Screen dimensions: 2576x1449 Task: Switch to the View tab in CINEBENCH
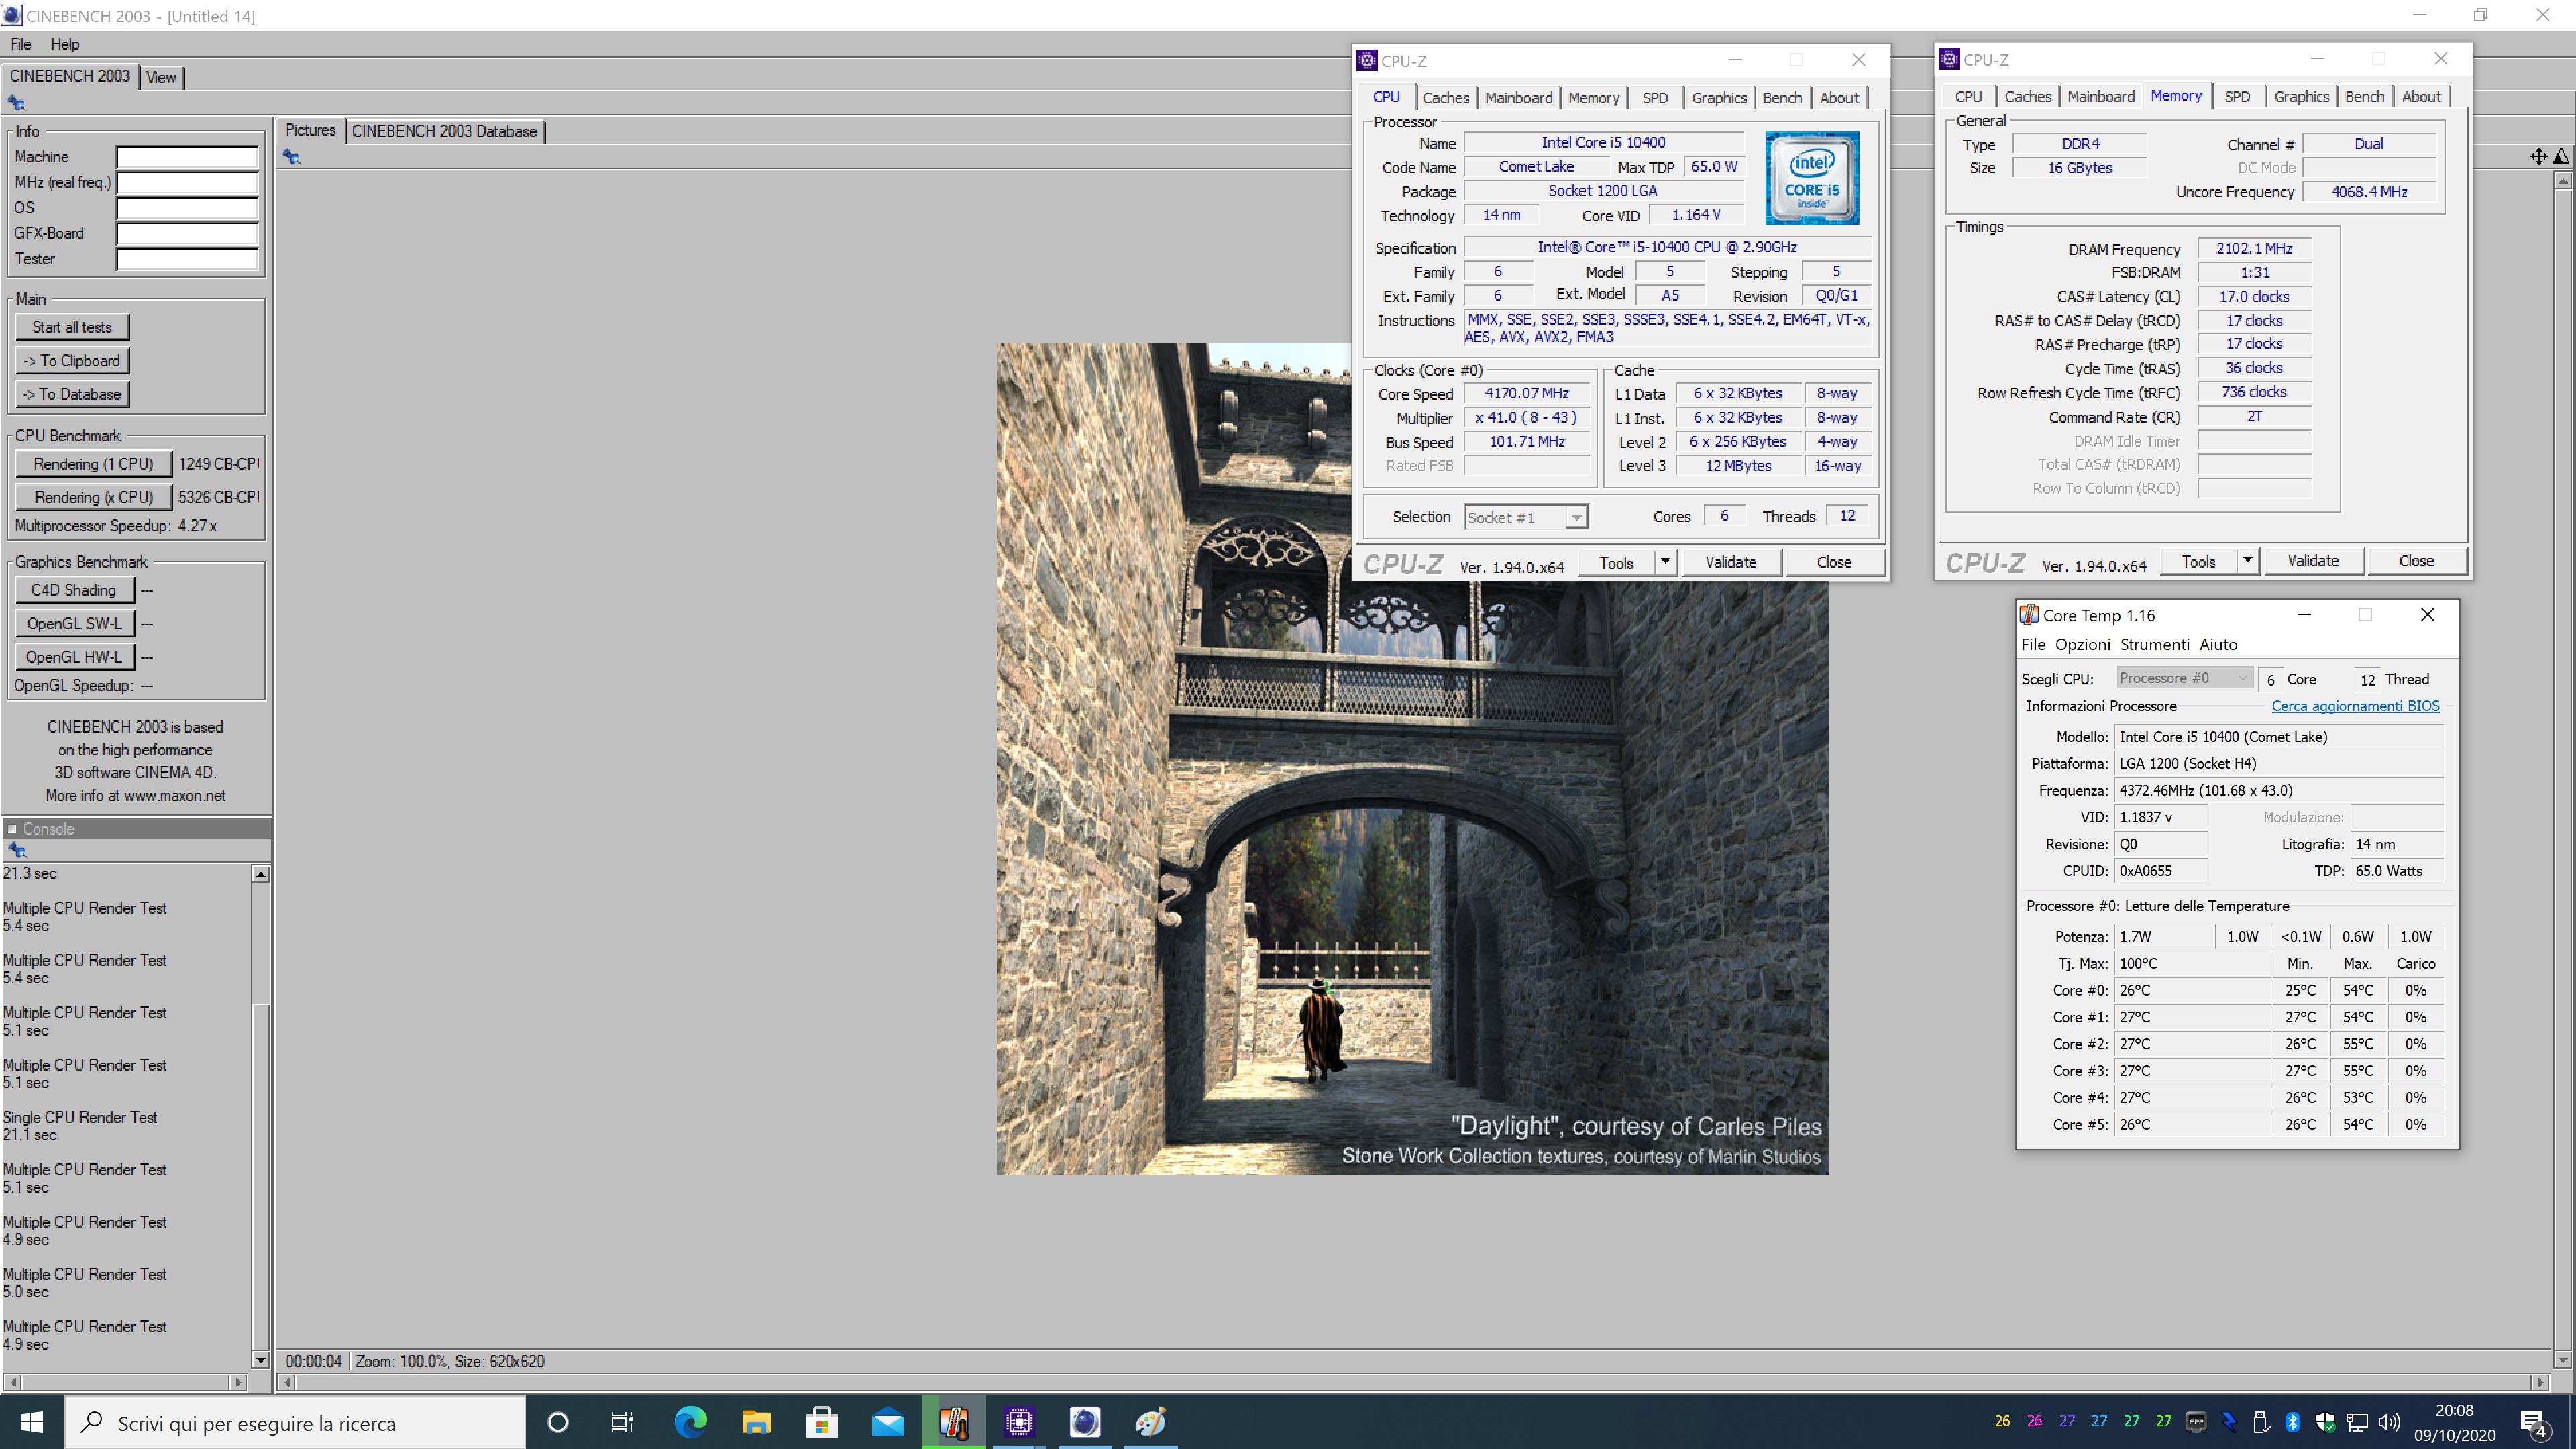tap(161, 77)
